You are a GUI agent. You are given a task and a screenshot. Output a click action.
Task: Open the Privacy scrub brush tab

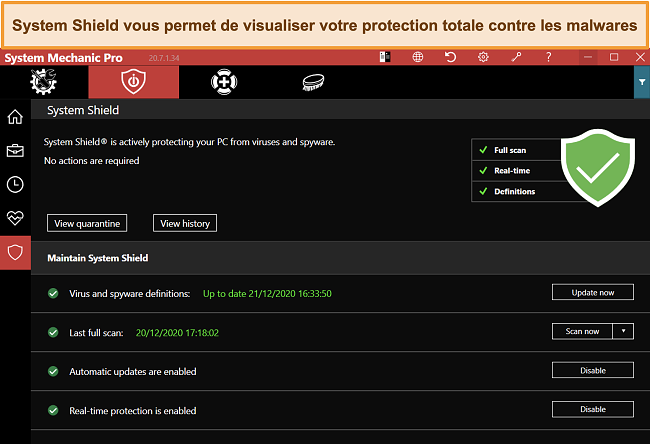click(x=313, y=82)
